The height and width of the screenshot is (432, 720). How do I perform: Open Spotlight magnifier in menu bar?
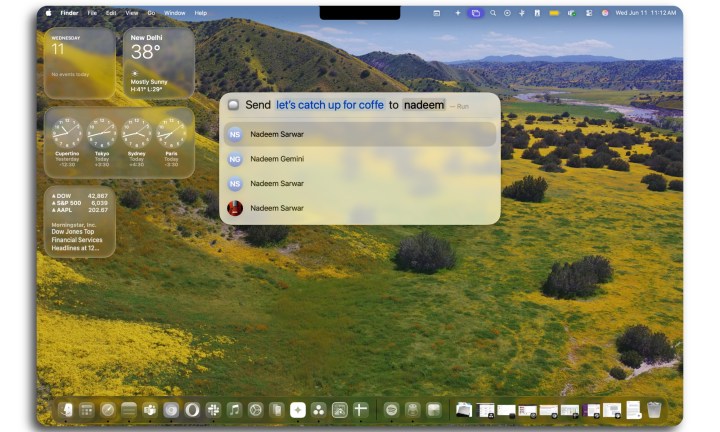coord(493,13)
